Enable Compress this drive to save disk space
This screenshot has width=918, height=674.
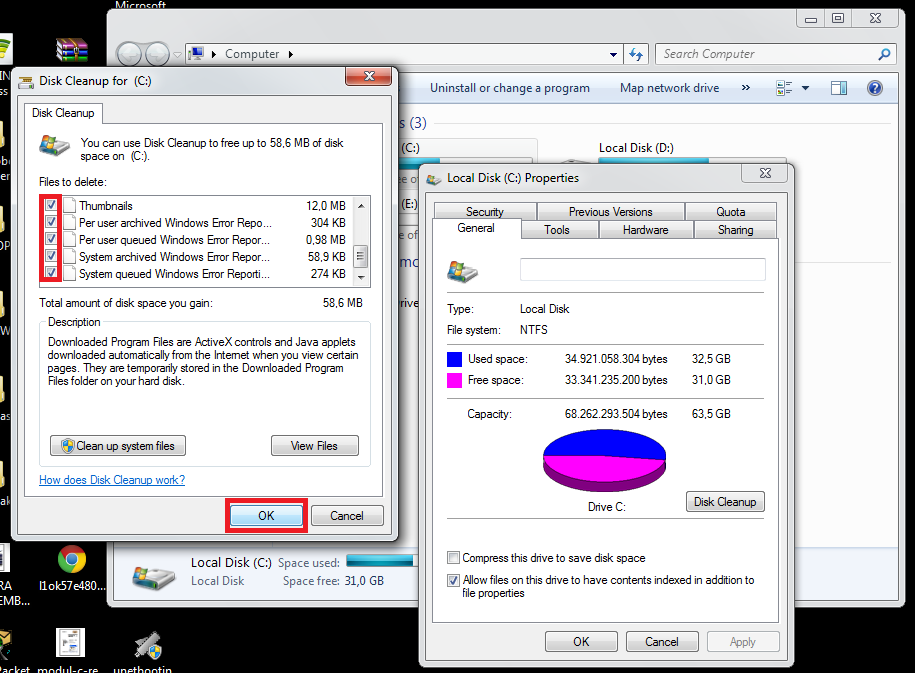point(453,557)
